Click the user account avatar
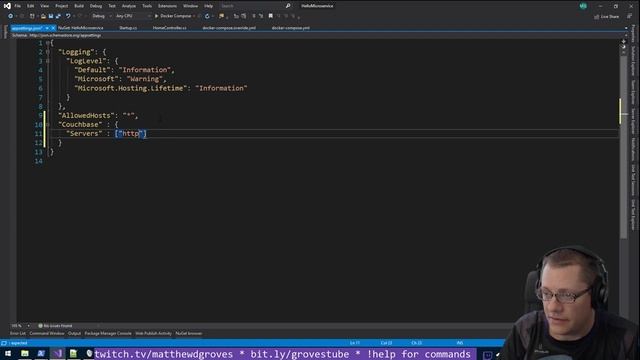This screenshot has width=640, height=360. [583, 6]
